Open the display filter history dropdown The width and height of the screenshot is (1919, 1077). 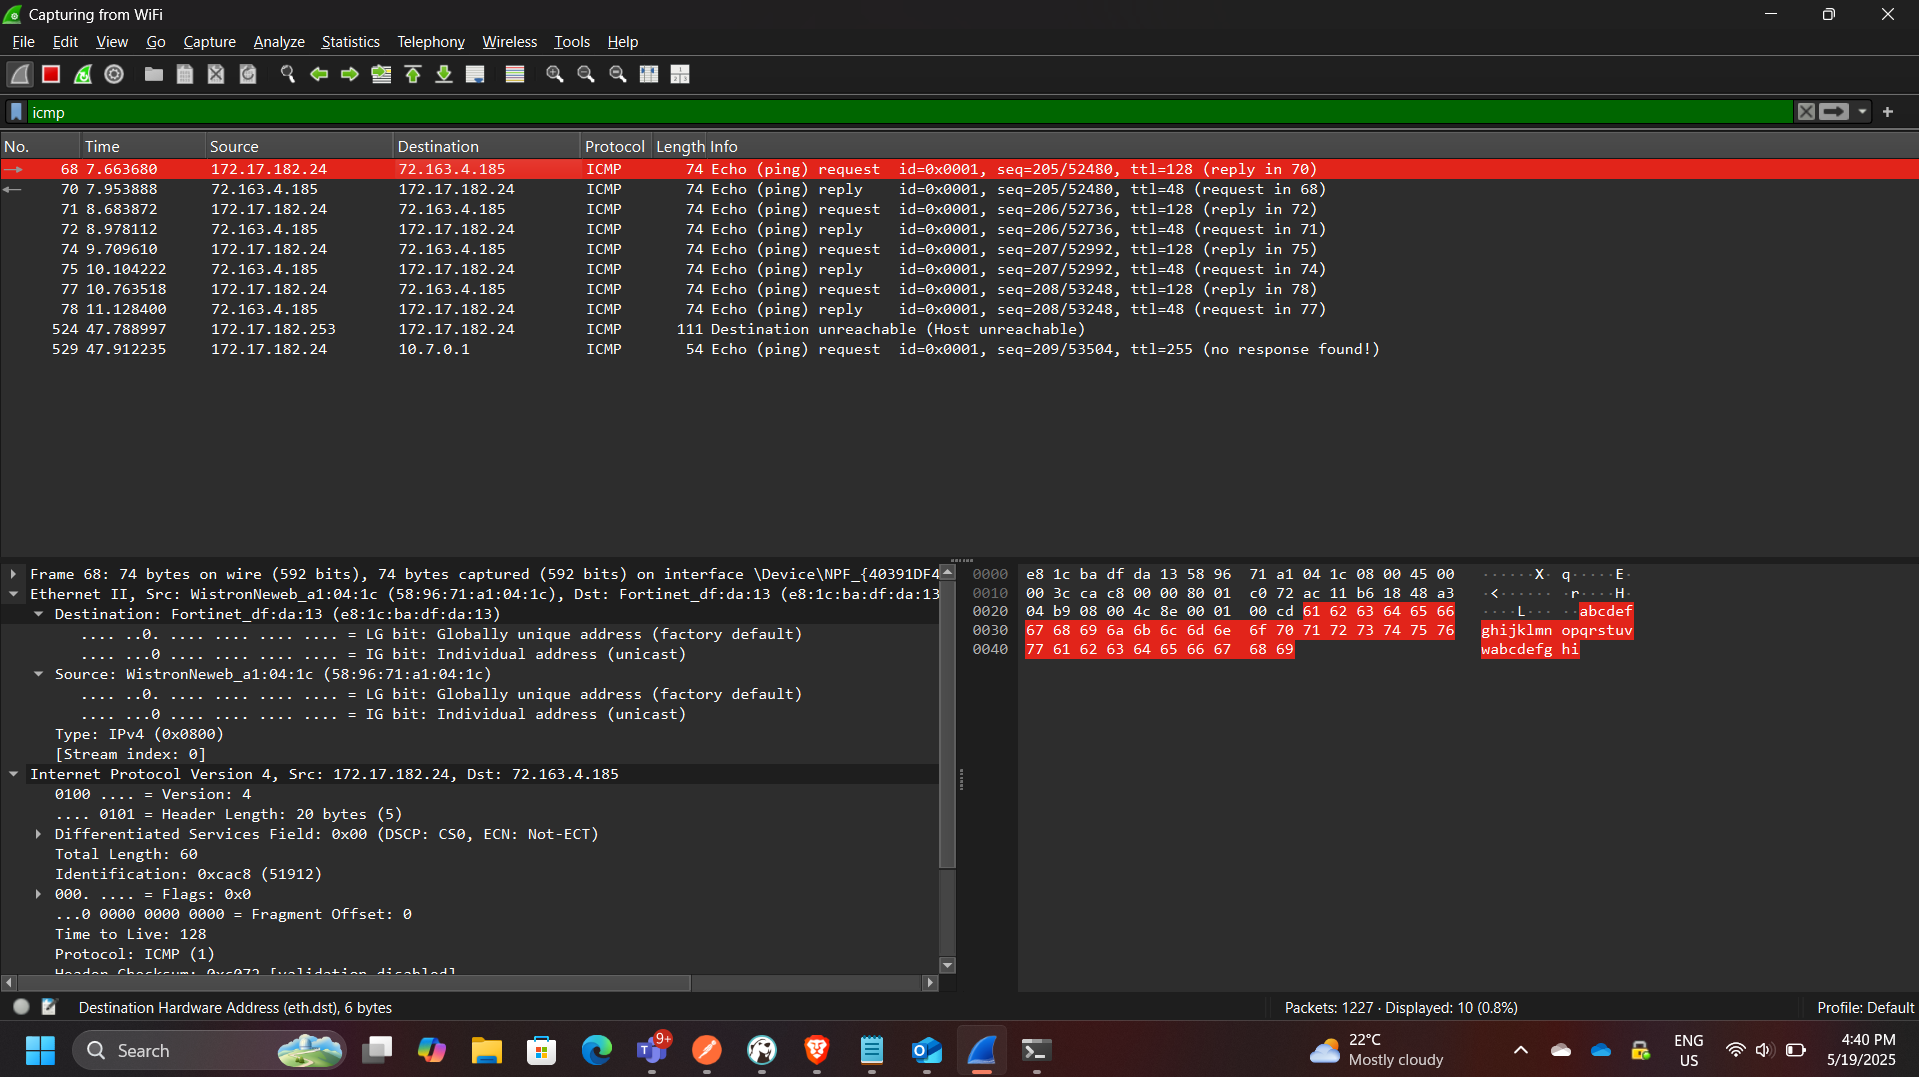pos(1861,111)
